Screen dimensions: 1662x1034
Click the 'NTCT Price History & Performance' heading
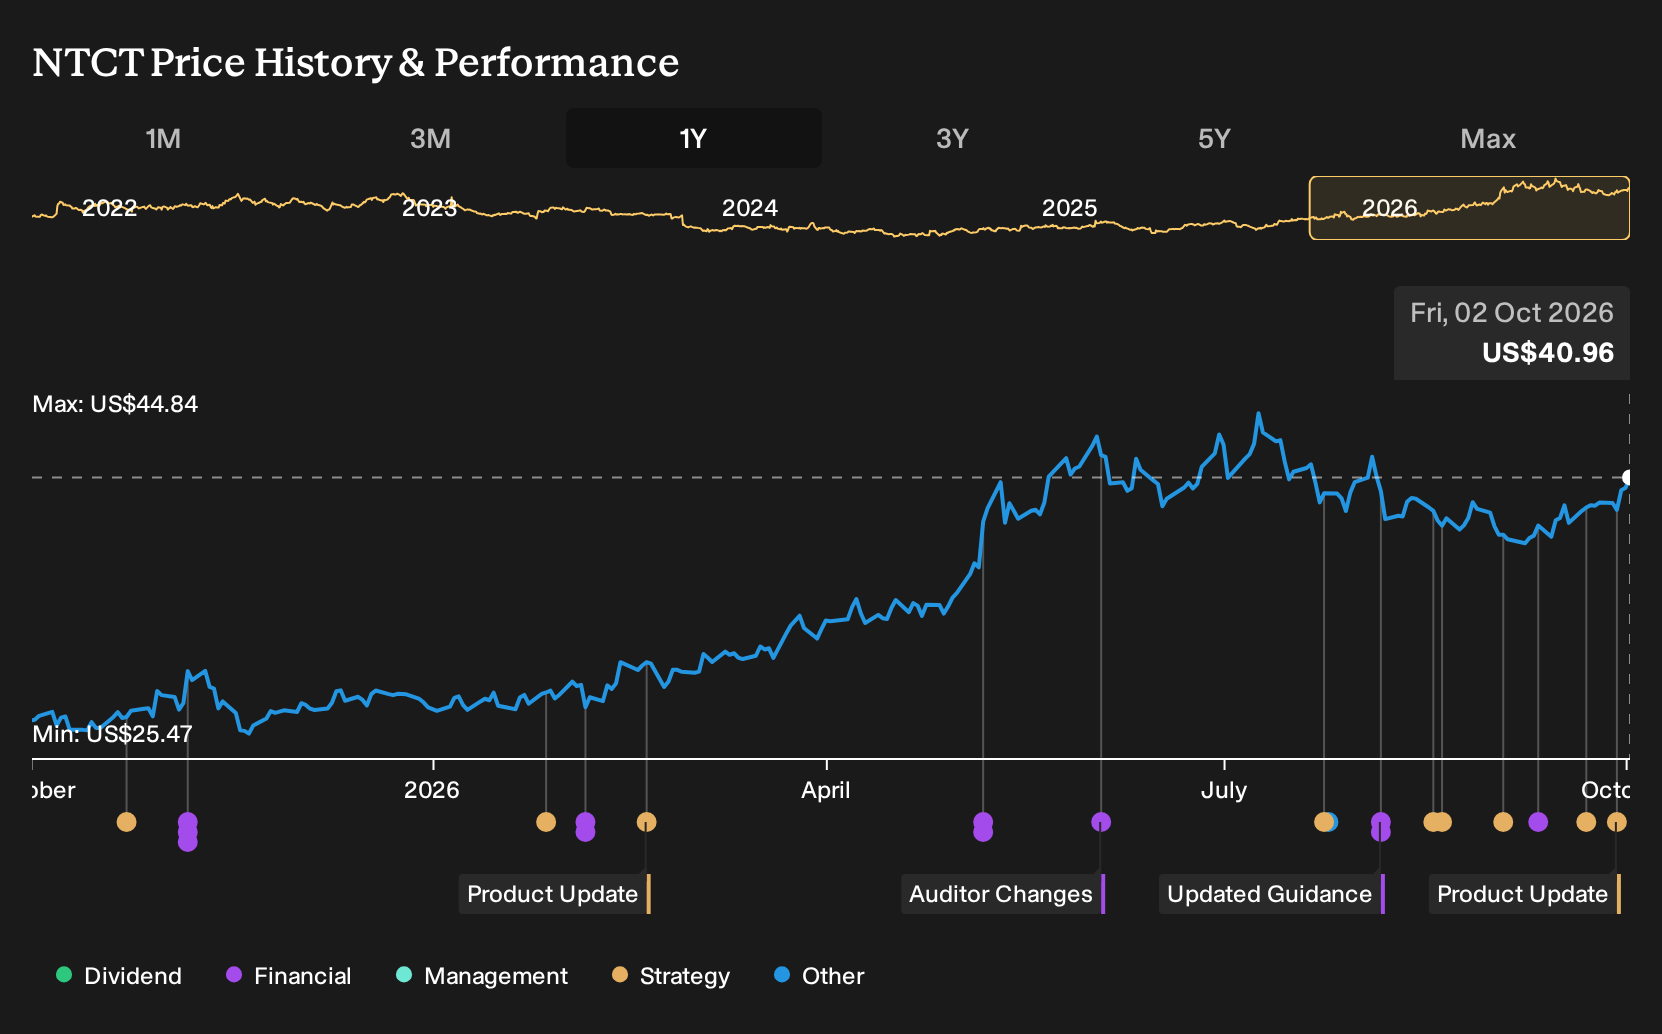[356, 62]
